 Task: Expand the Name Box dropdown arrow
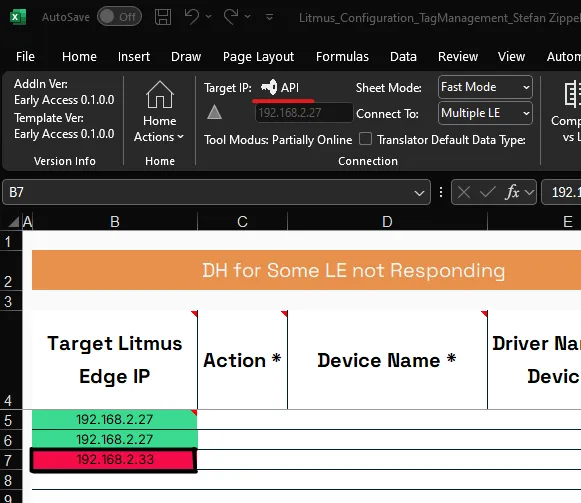pos(419,193)
